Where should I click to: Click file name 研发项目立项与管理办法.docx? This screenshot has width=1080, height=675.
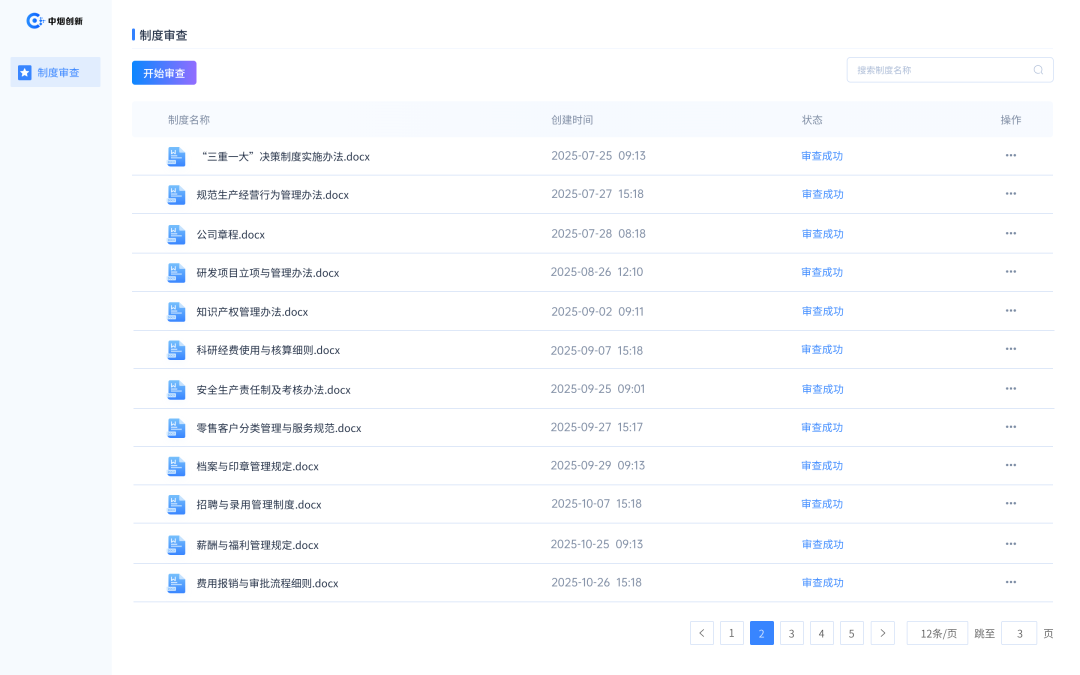(x=268, y=273)
